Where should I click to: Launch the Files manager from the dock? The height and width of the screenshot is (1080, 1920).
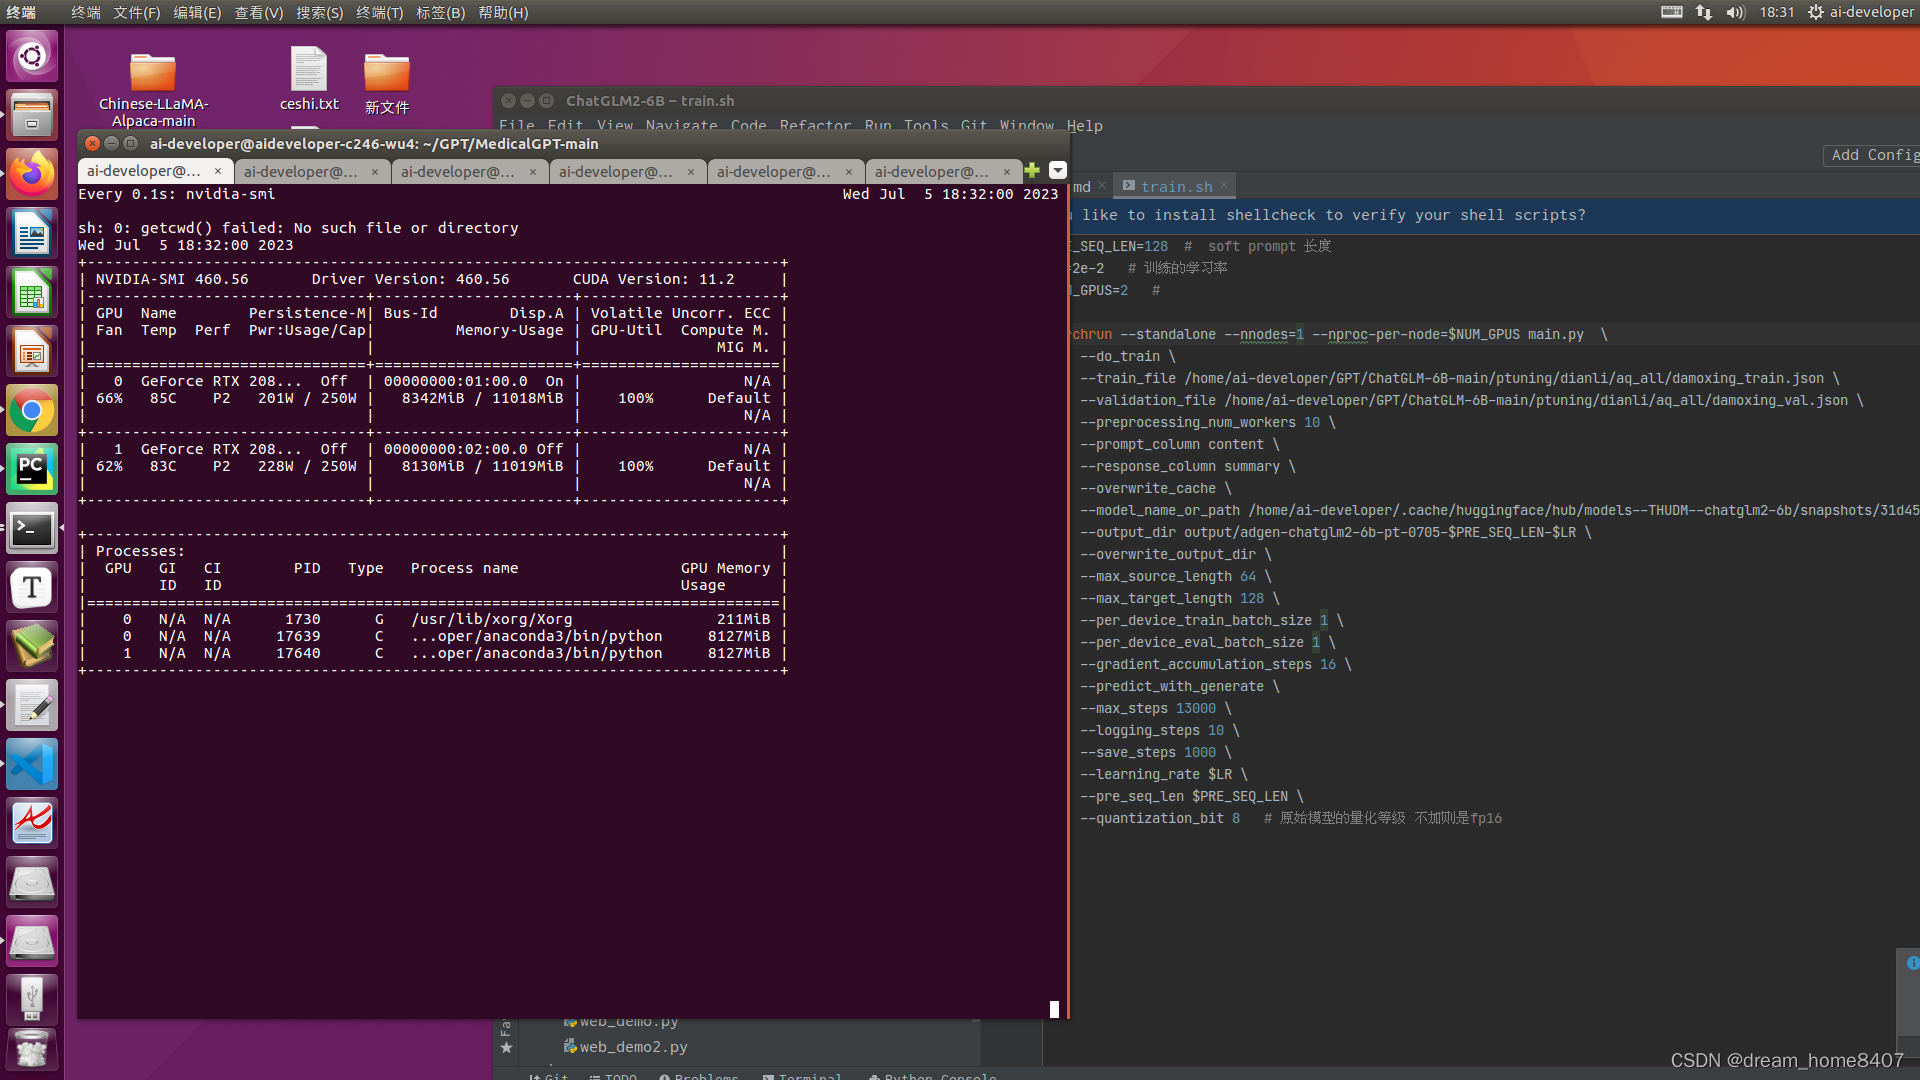(32, 115)
